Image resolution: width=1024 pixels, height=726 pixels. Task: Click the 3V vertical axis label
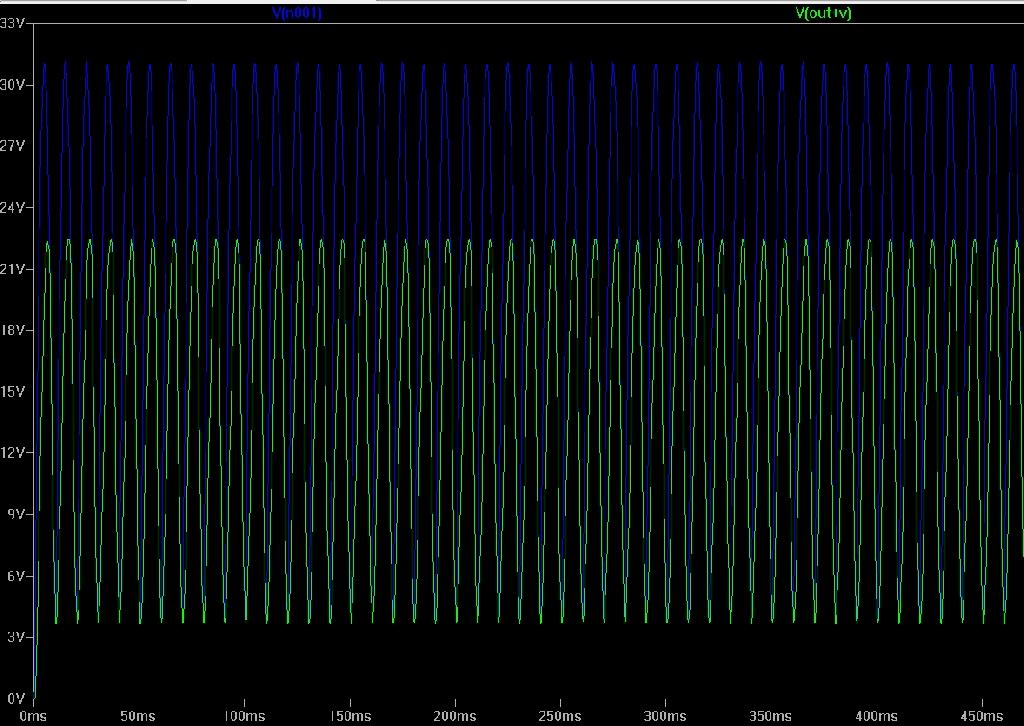point(16,637)
